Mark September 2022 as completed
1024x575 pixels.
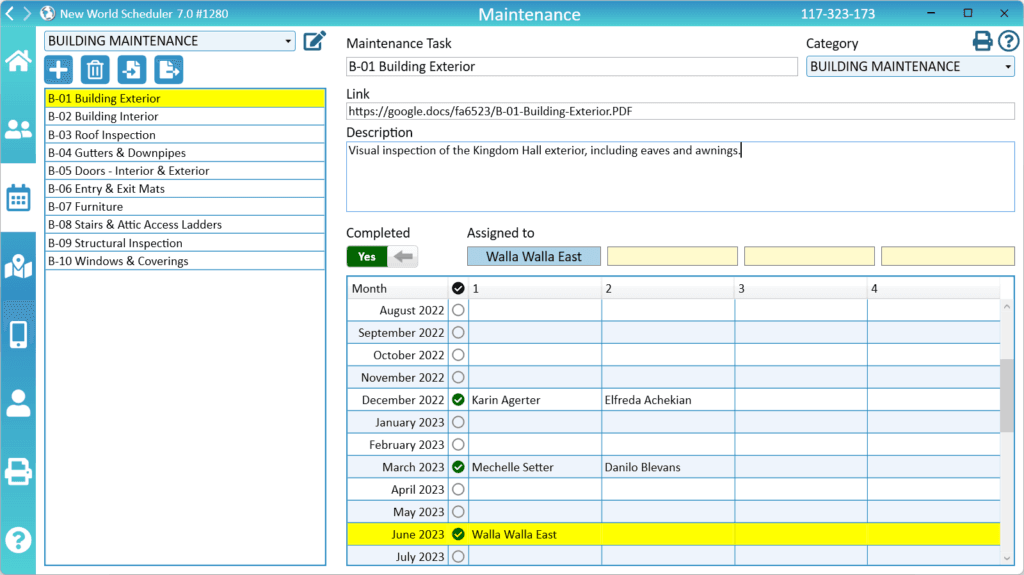pos(458,333)
